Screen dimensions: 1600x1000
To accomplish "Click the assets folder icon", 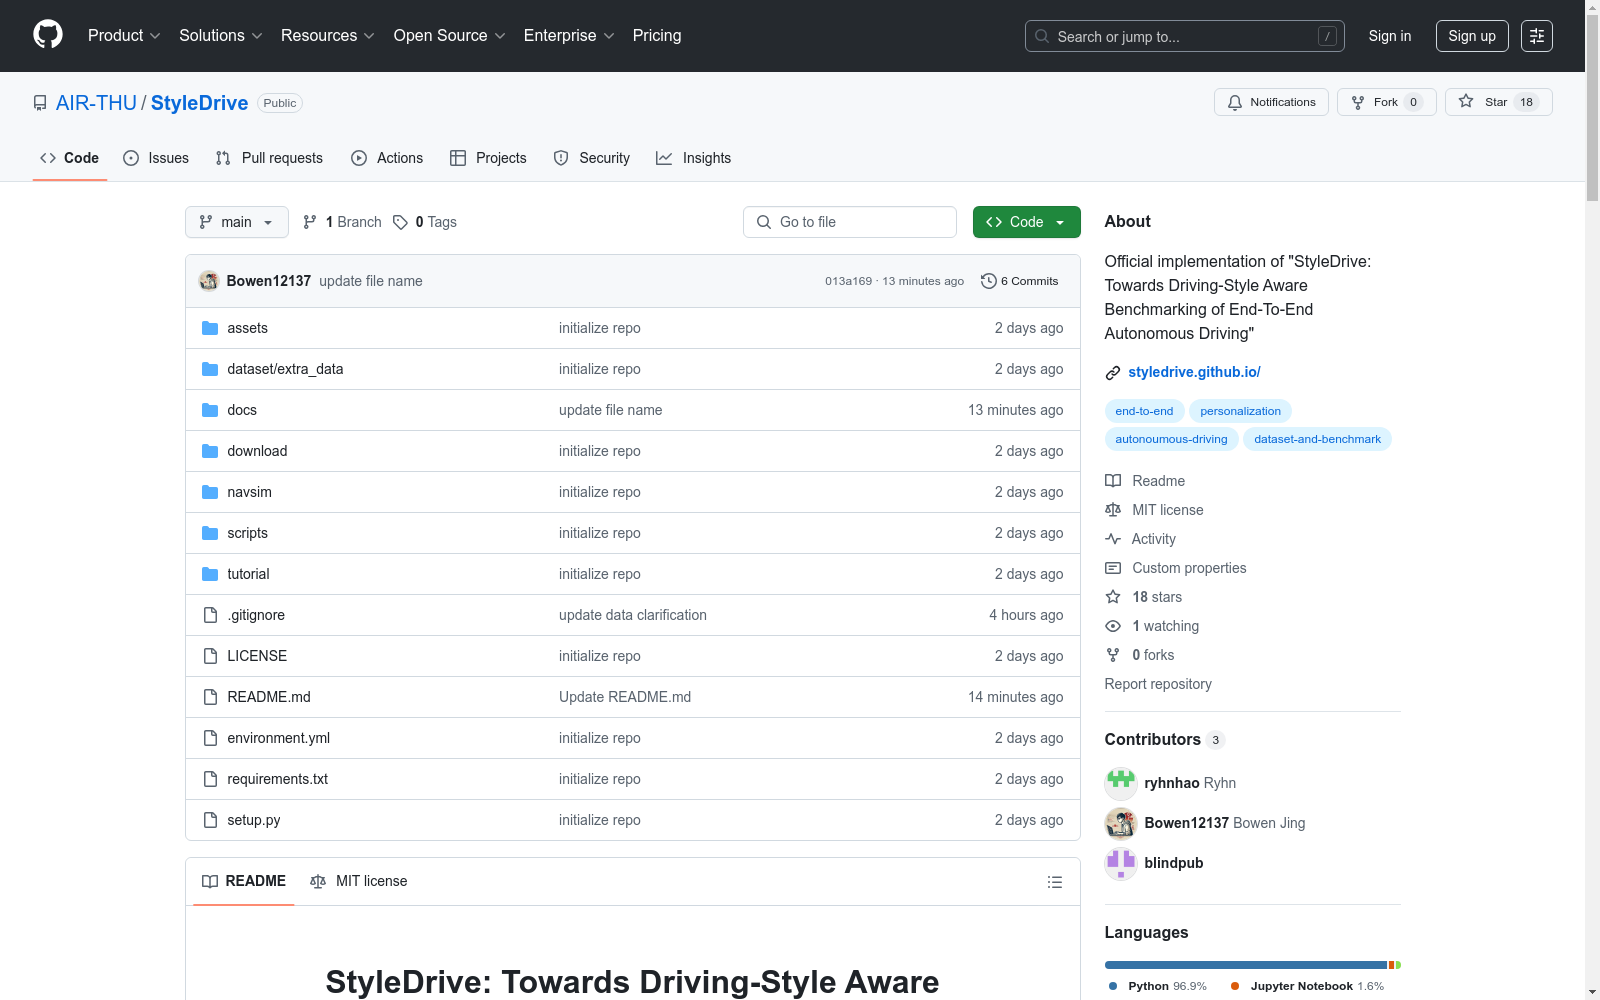I will pos(210,328).
